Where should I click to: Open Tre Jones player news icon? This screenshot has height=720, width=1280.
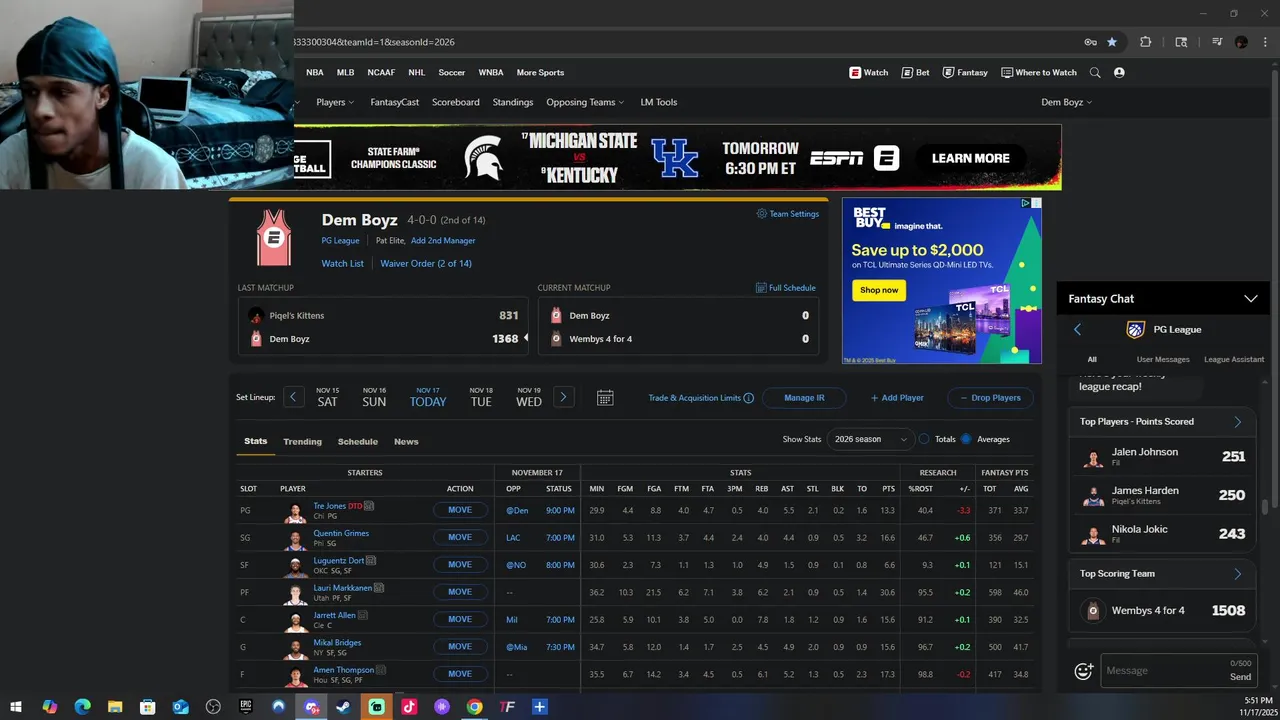click(x=369, y=506)
